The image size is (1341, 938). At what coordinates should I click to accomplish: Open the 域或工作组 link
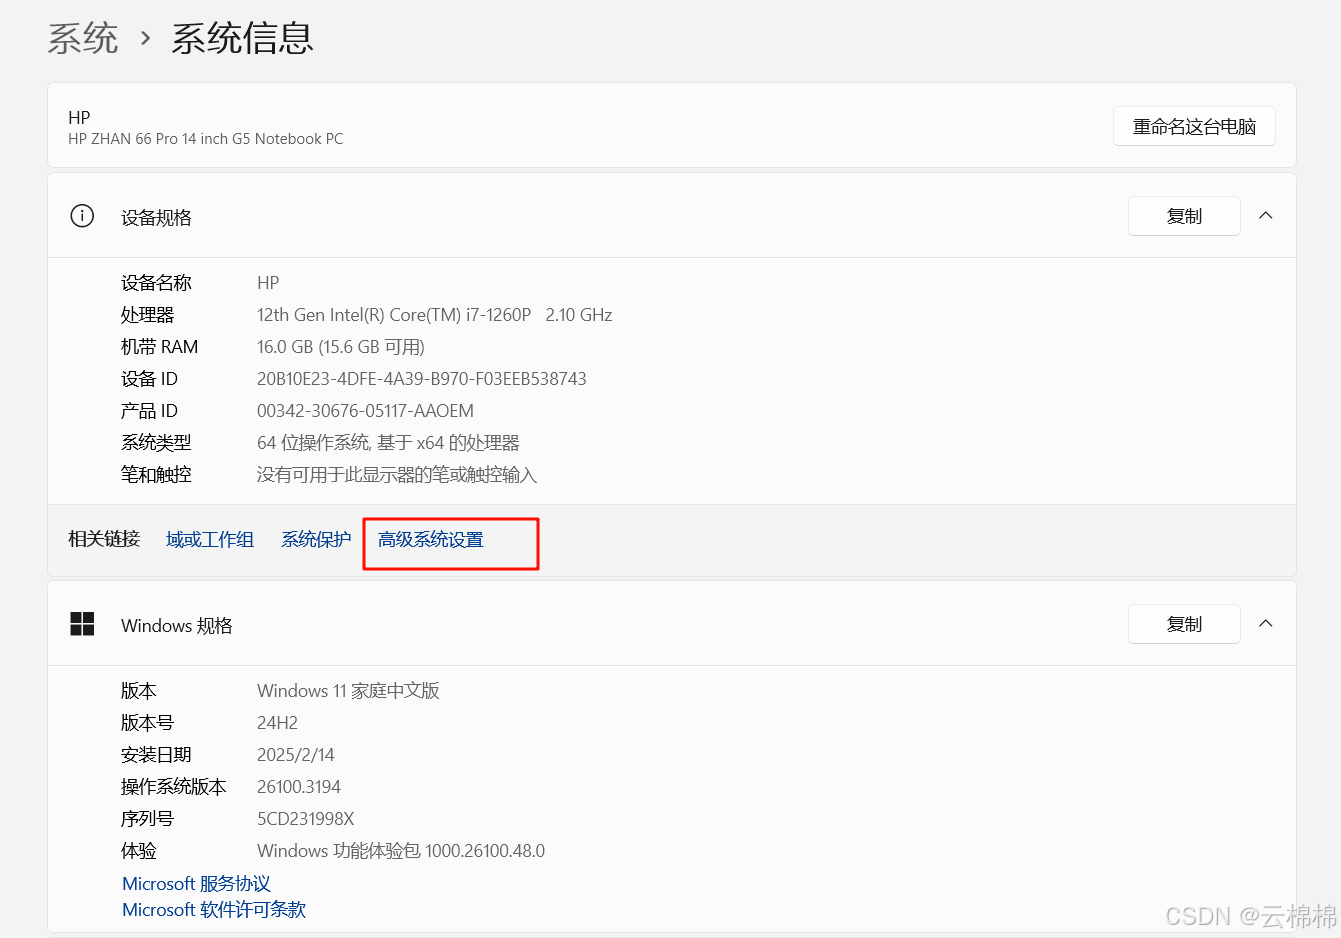click(x=210, y=540)
